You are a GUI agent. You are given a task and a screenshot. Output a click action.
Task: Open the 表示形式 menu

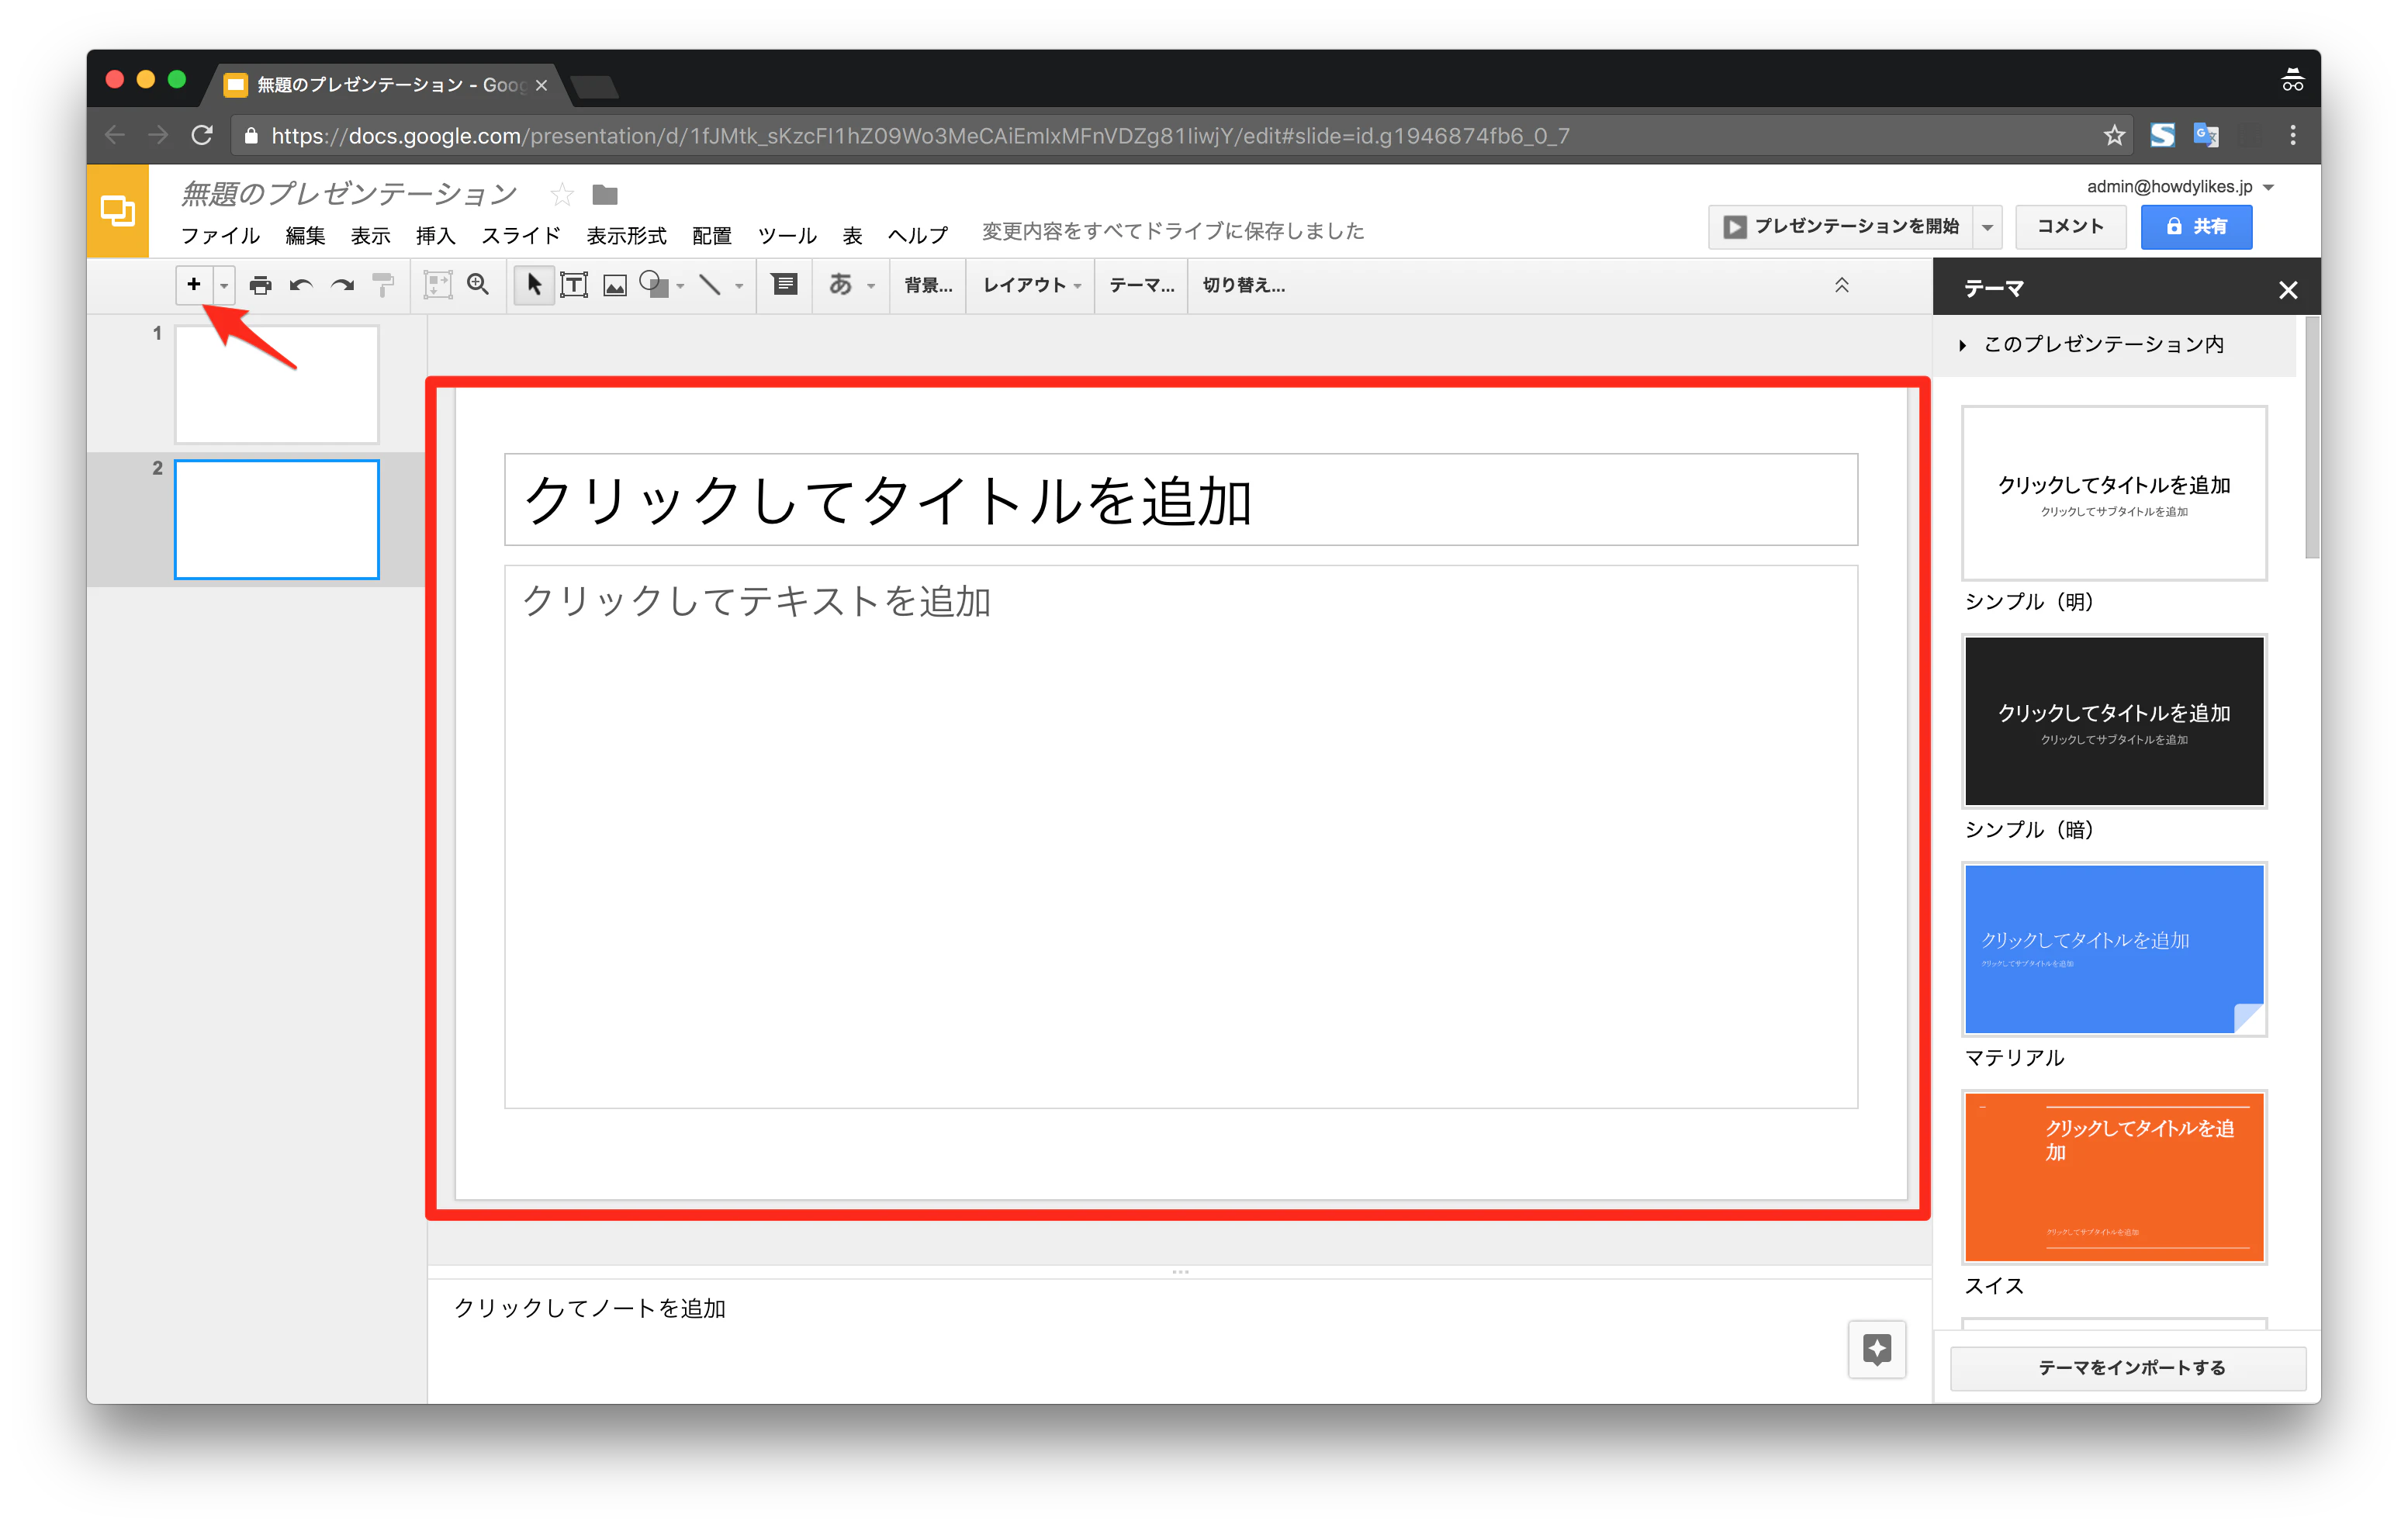point(626,235)
